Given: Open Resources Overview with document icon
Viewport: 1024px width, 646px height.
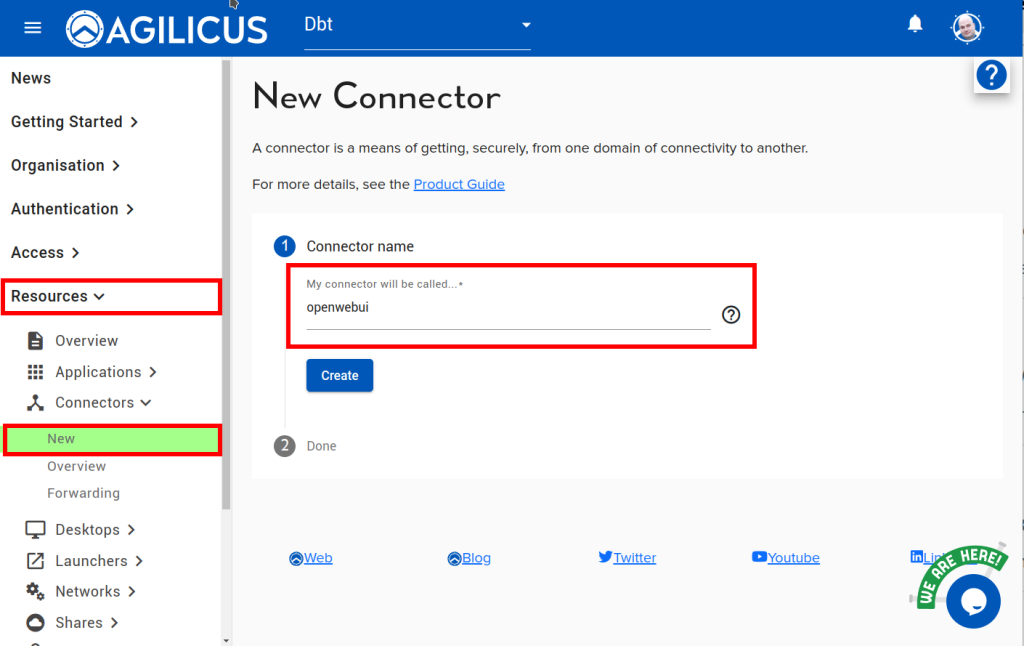Looking at the screenshot, I should pyautogui.click(x=86, y=341).
